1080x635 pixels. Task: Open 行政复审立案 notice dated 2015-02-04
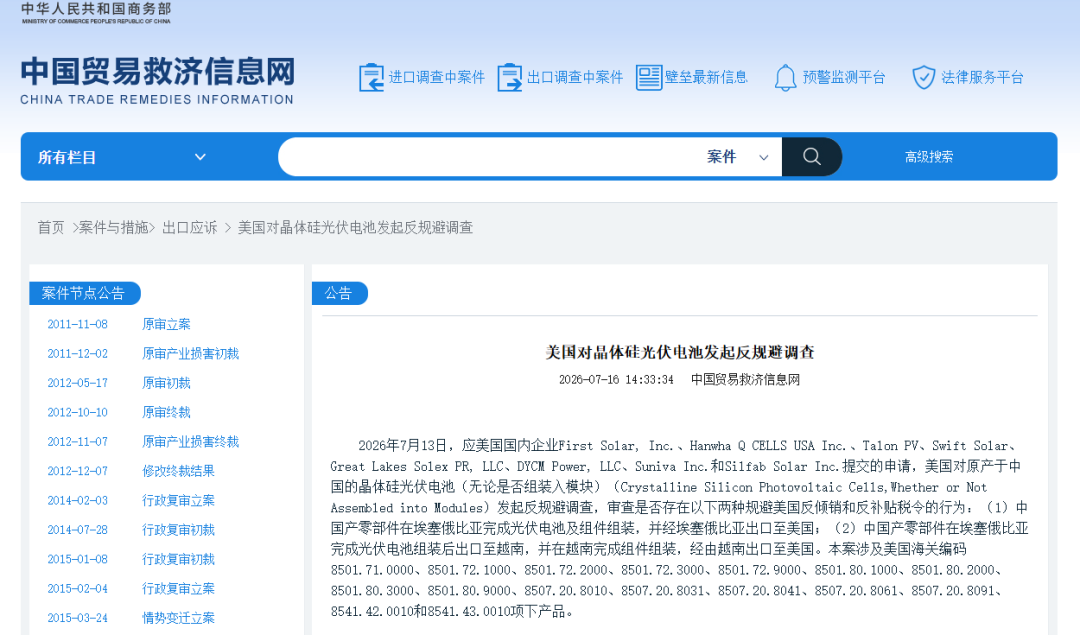(178, 589)
